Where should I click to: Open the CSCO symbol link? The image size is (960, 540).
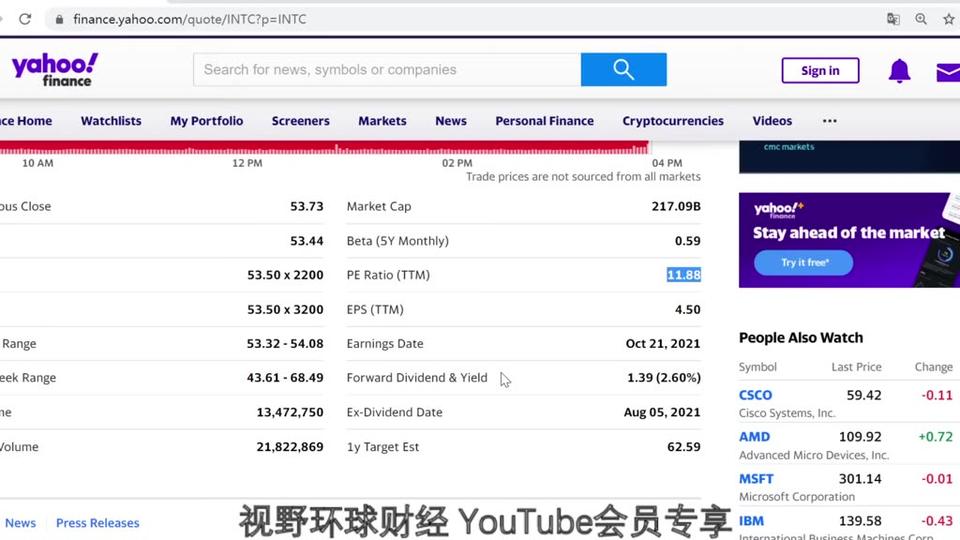(x=755, y=395)
